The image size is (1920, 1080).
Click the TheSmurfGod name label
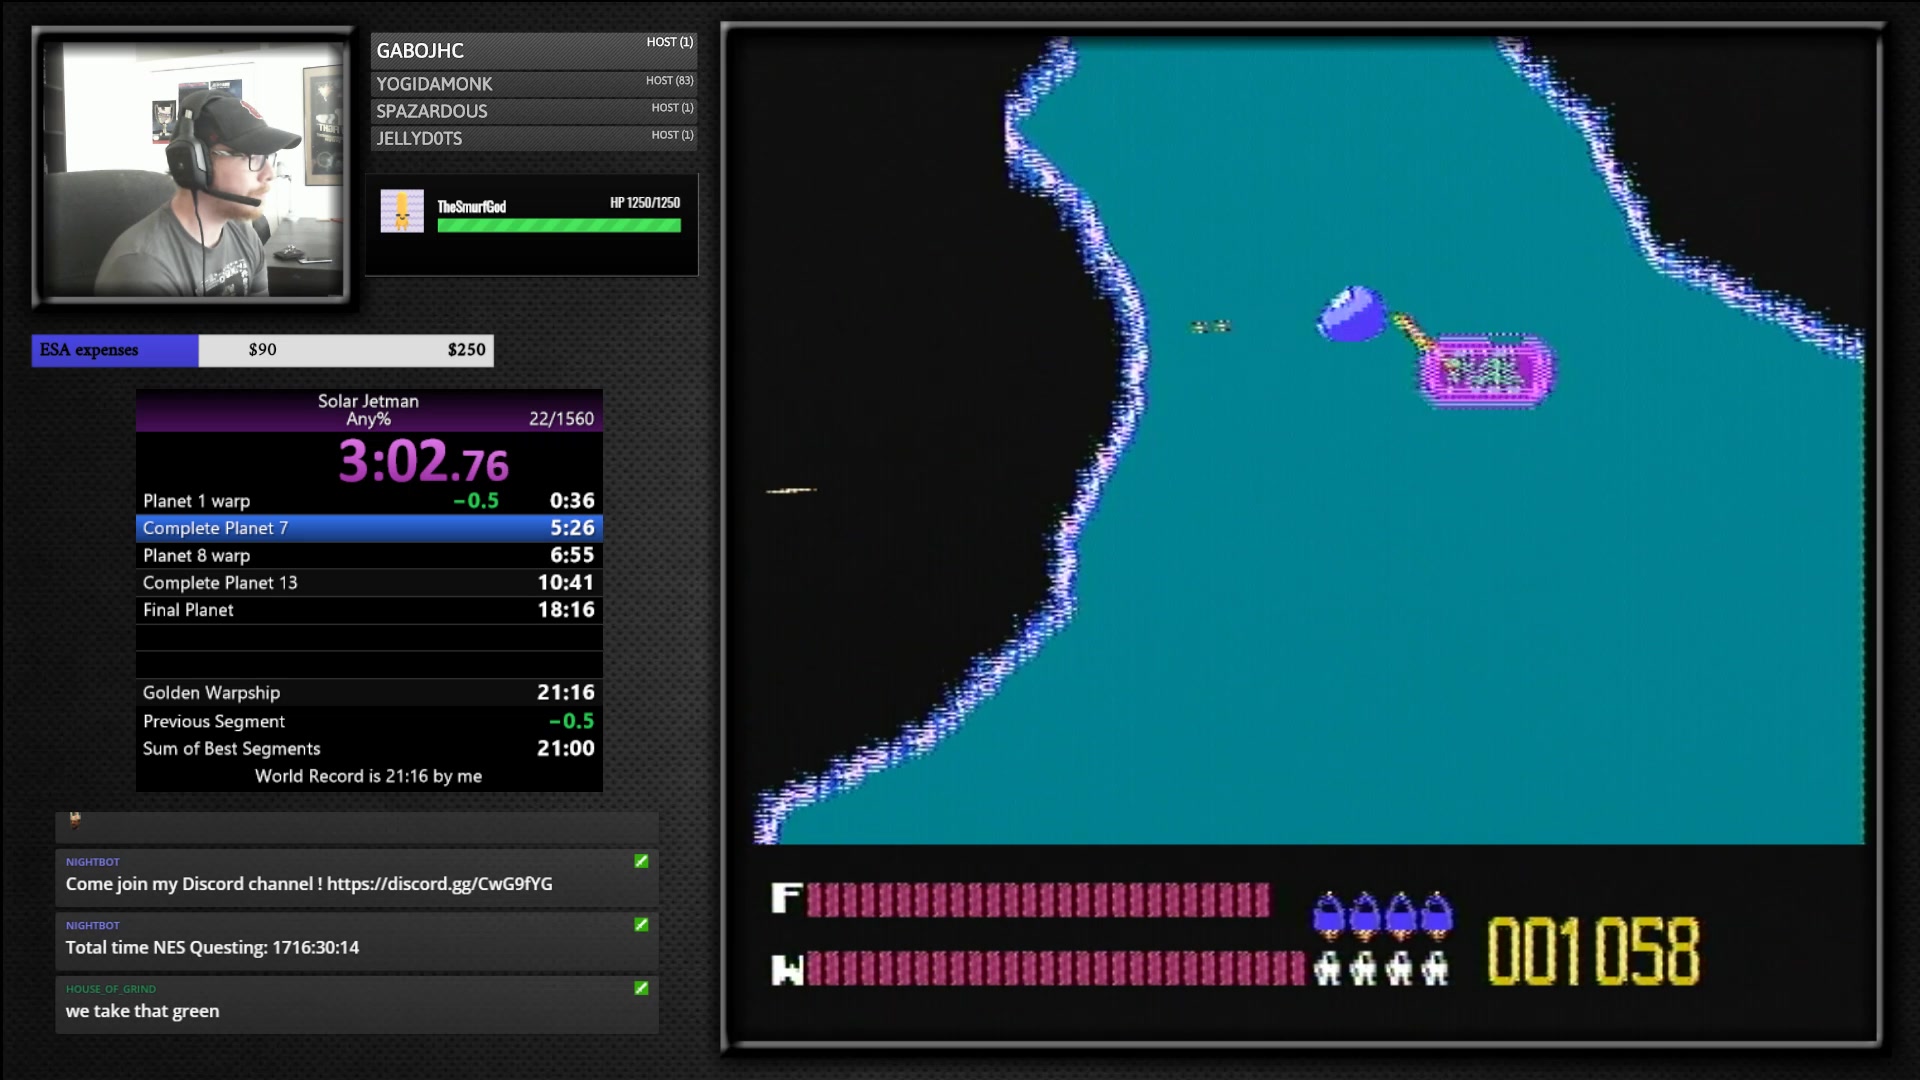[x=472, y=207]
